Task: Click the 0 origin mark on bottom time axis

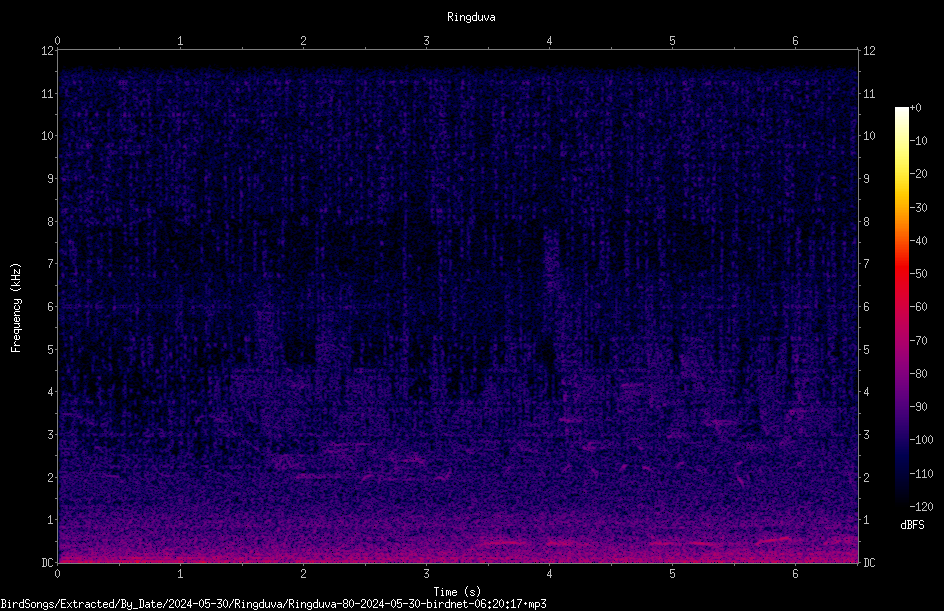Action: pos(57,574)
